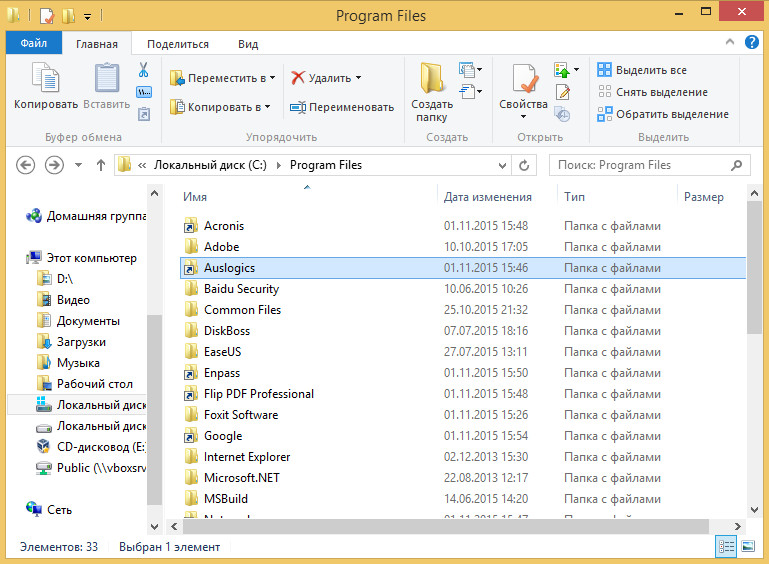Image resolution: width=769 pixels, height=564 pixels.
Task: Sort by the Имя column header
Action: coord(195,197)
